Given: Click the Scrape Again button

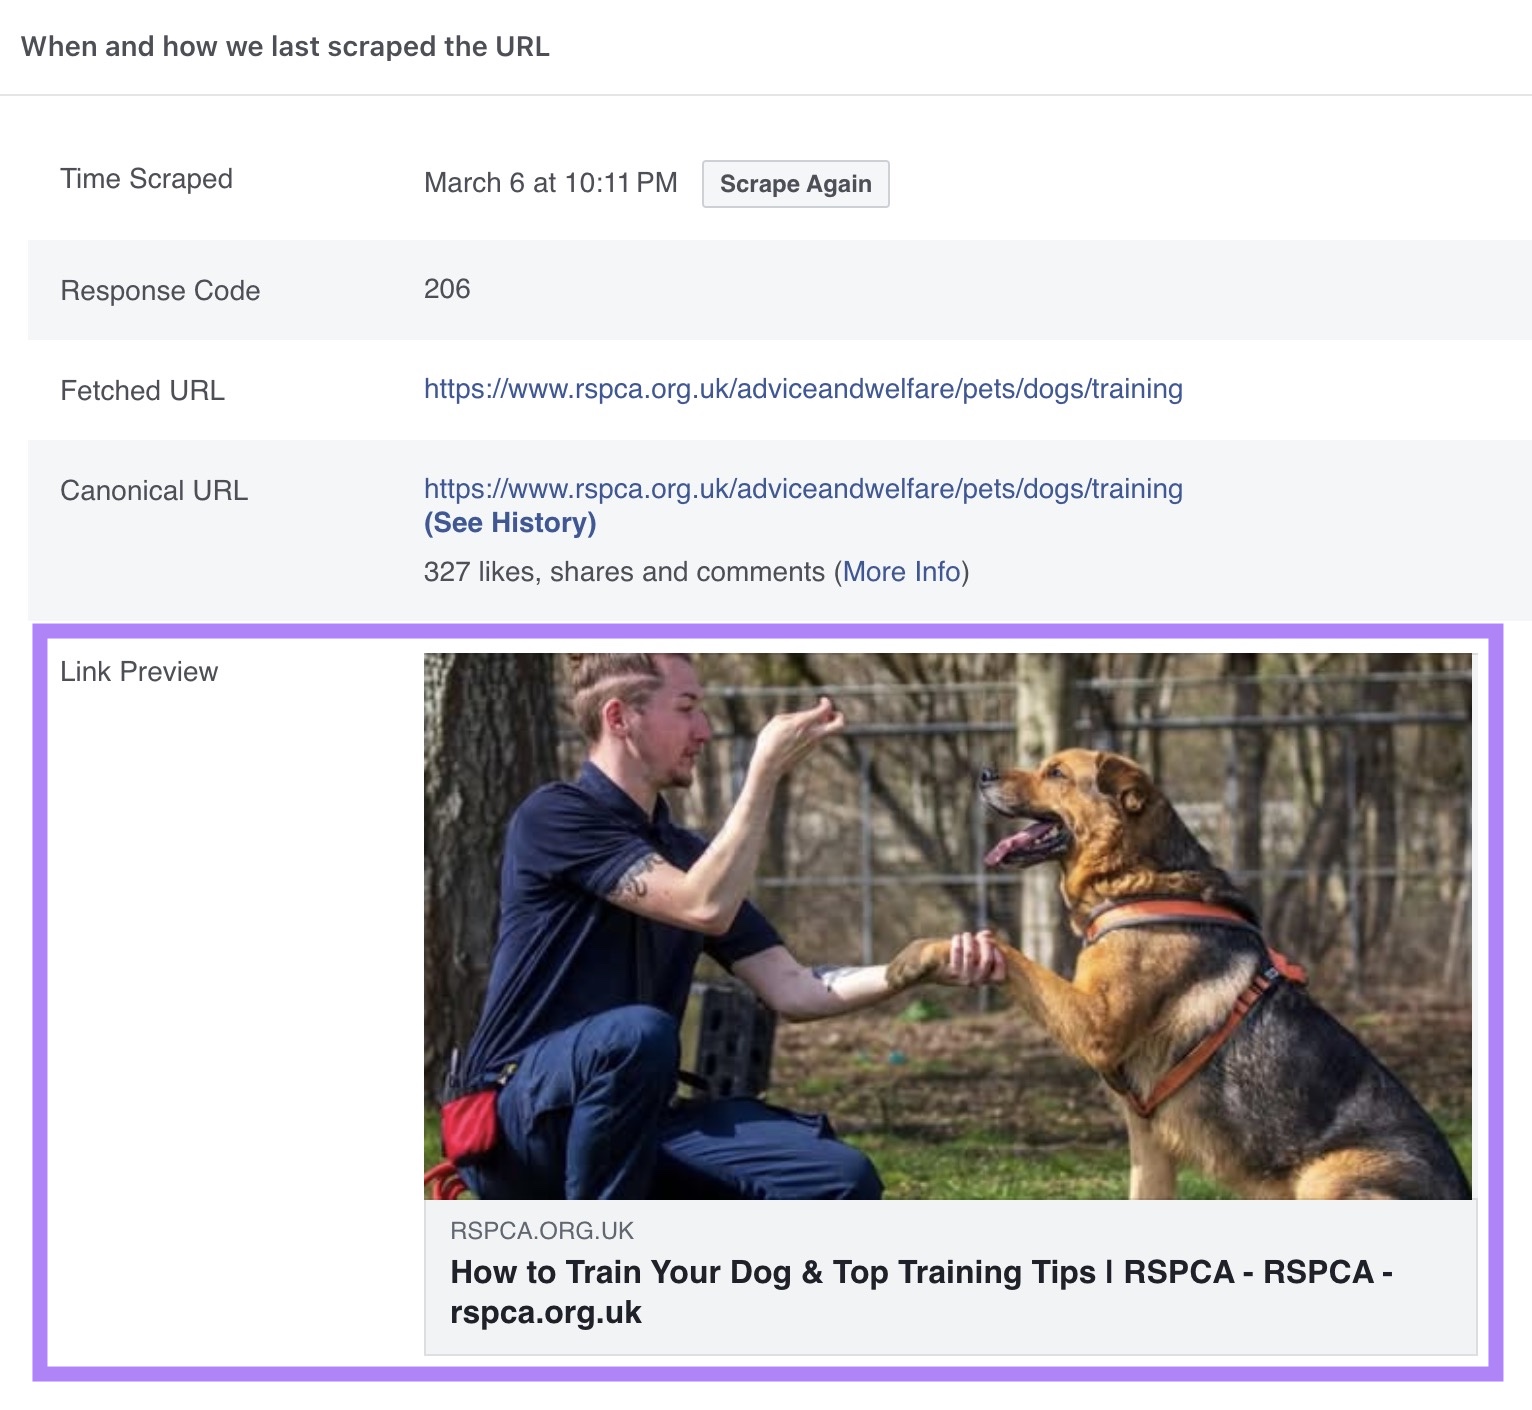Looking at the screenshot, I should coord(795,184).
